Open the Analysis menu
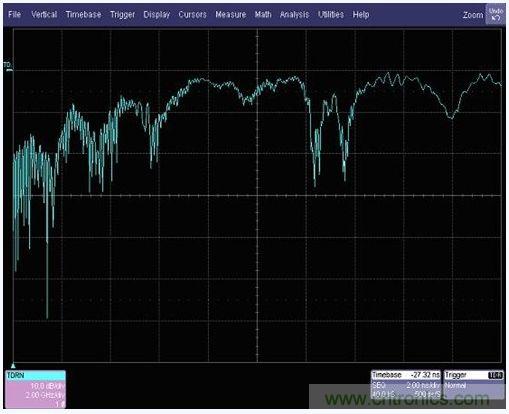The height and width of the screenshot is (414, 509). [x=294, y=15]
